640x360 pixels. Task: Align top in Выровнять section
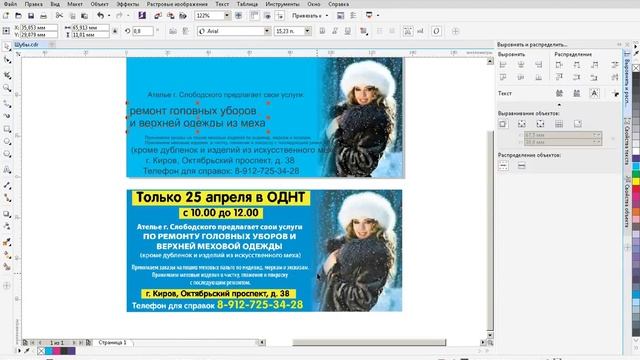click(503, 77)
